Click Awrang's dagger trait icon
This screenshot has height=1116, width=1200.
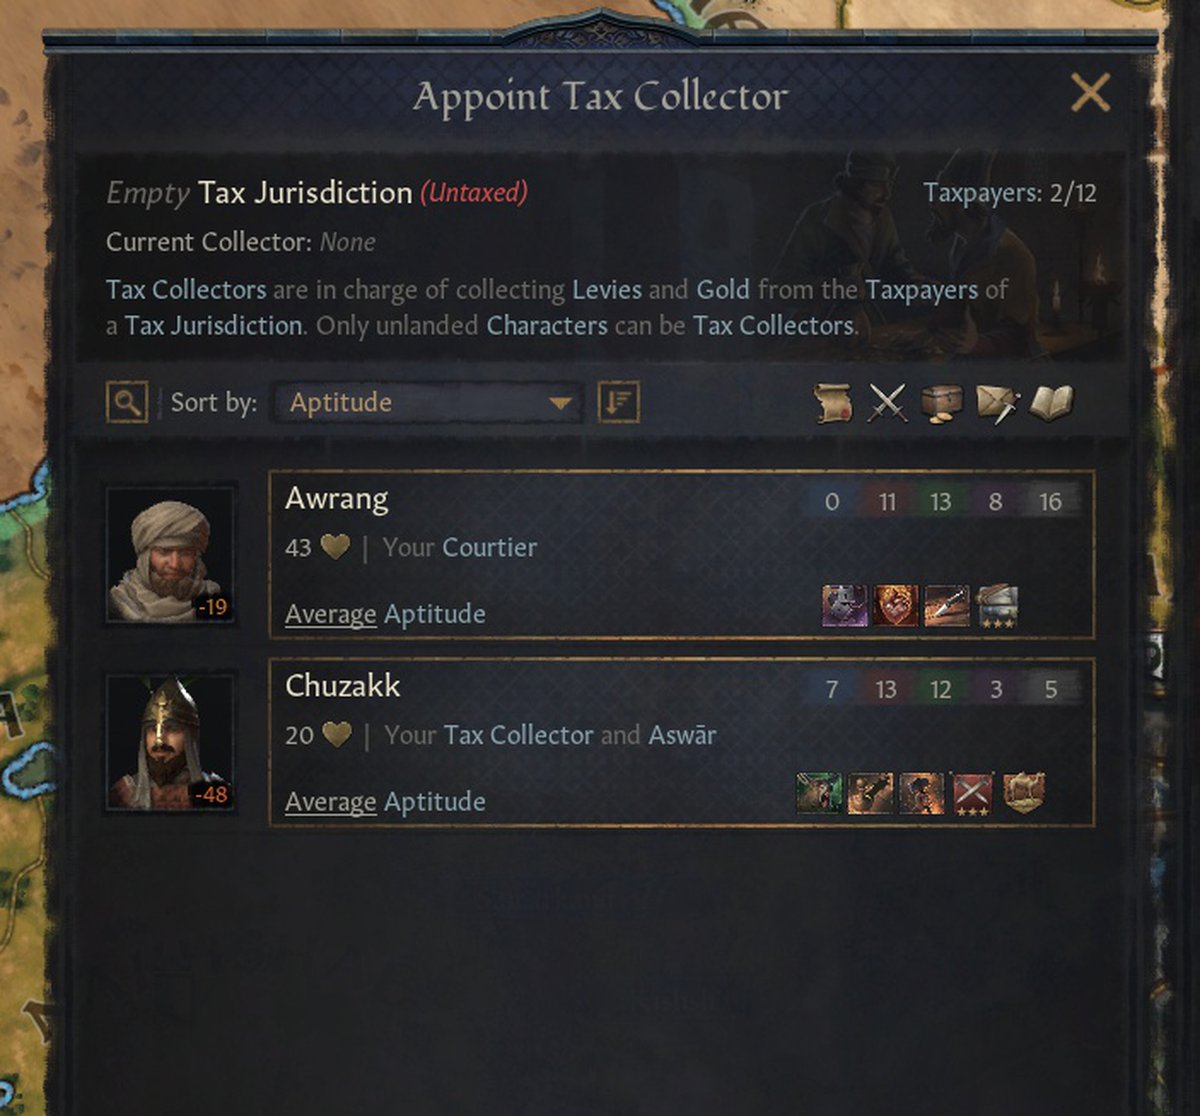coord(947,606)
